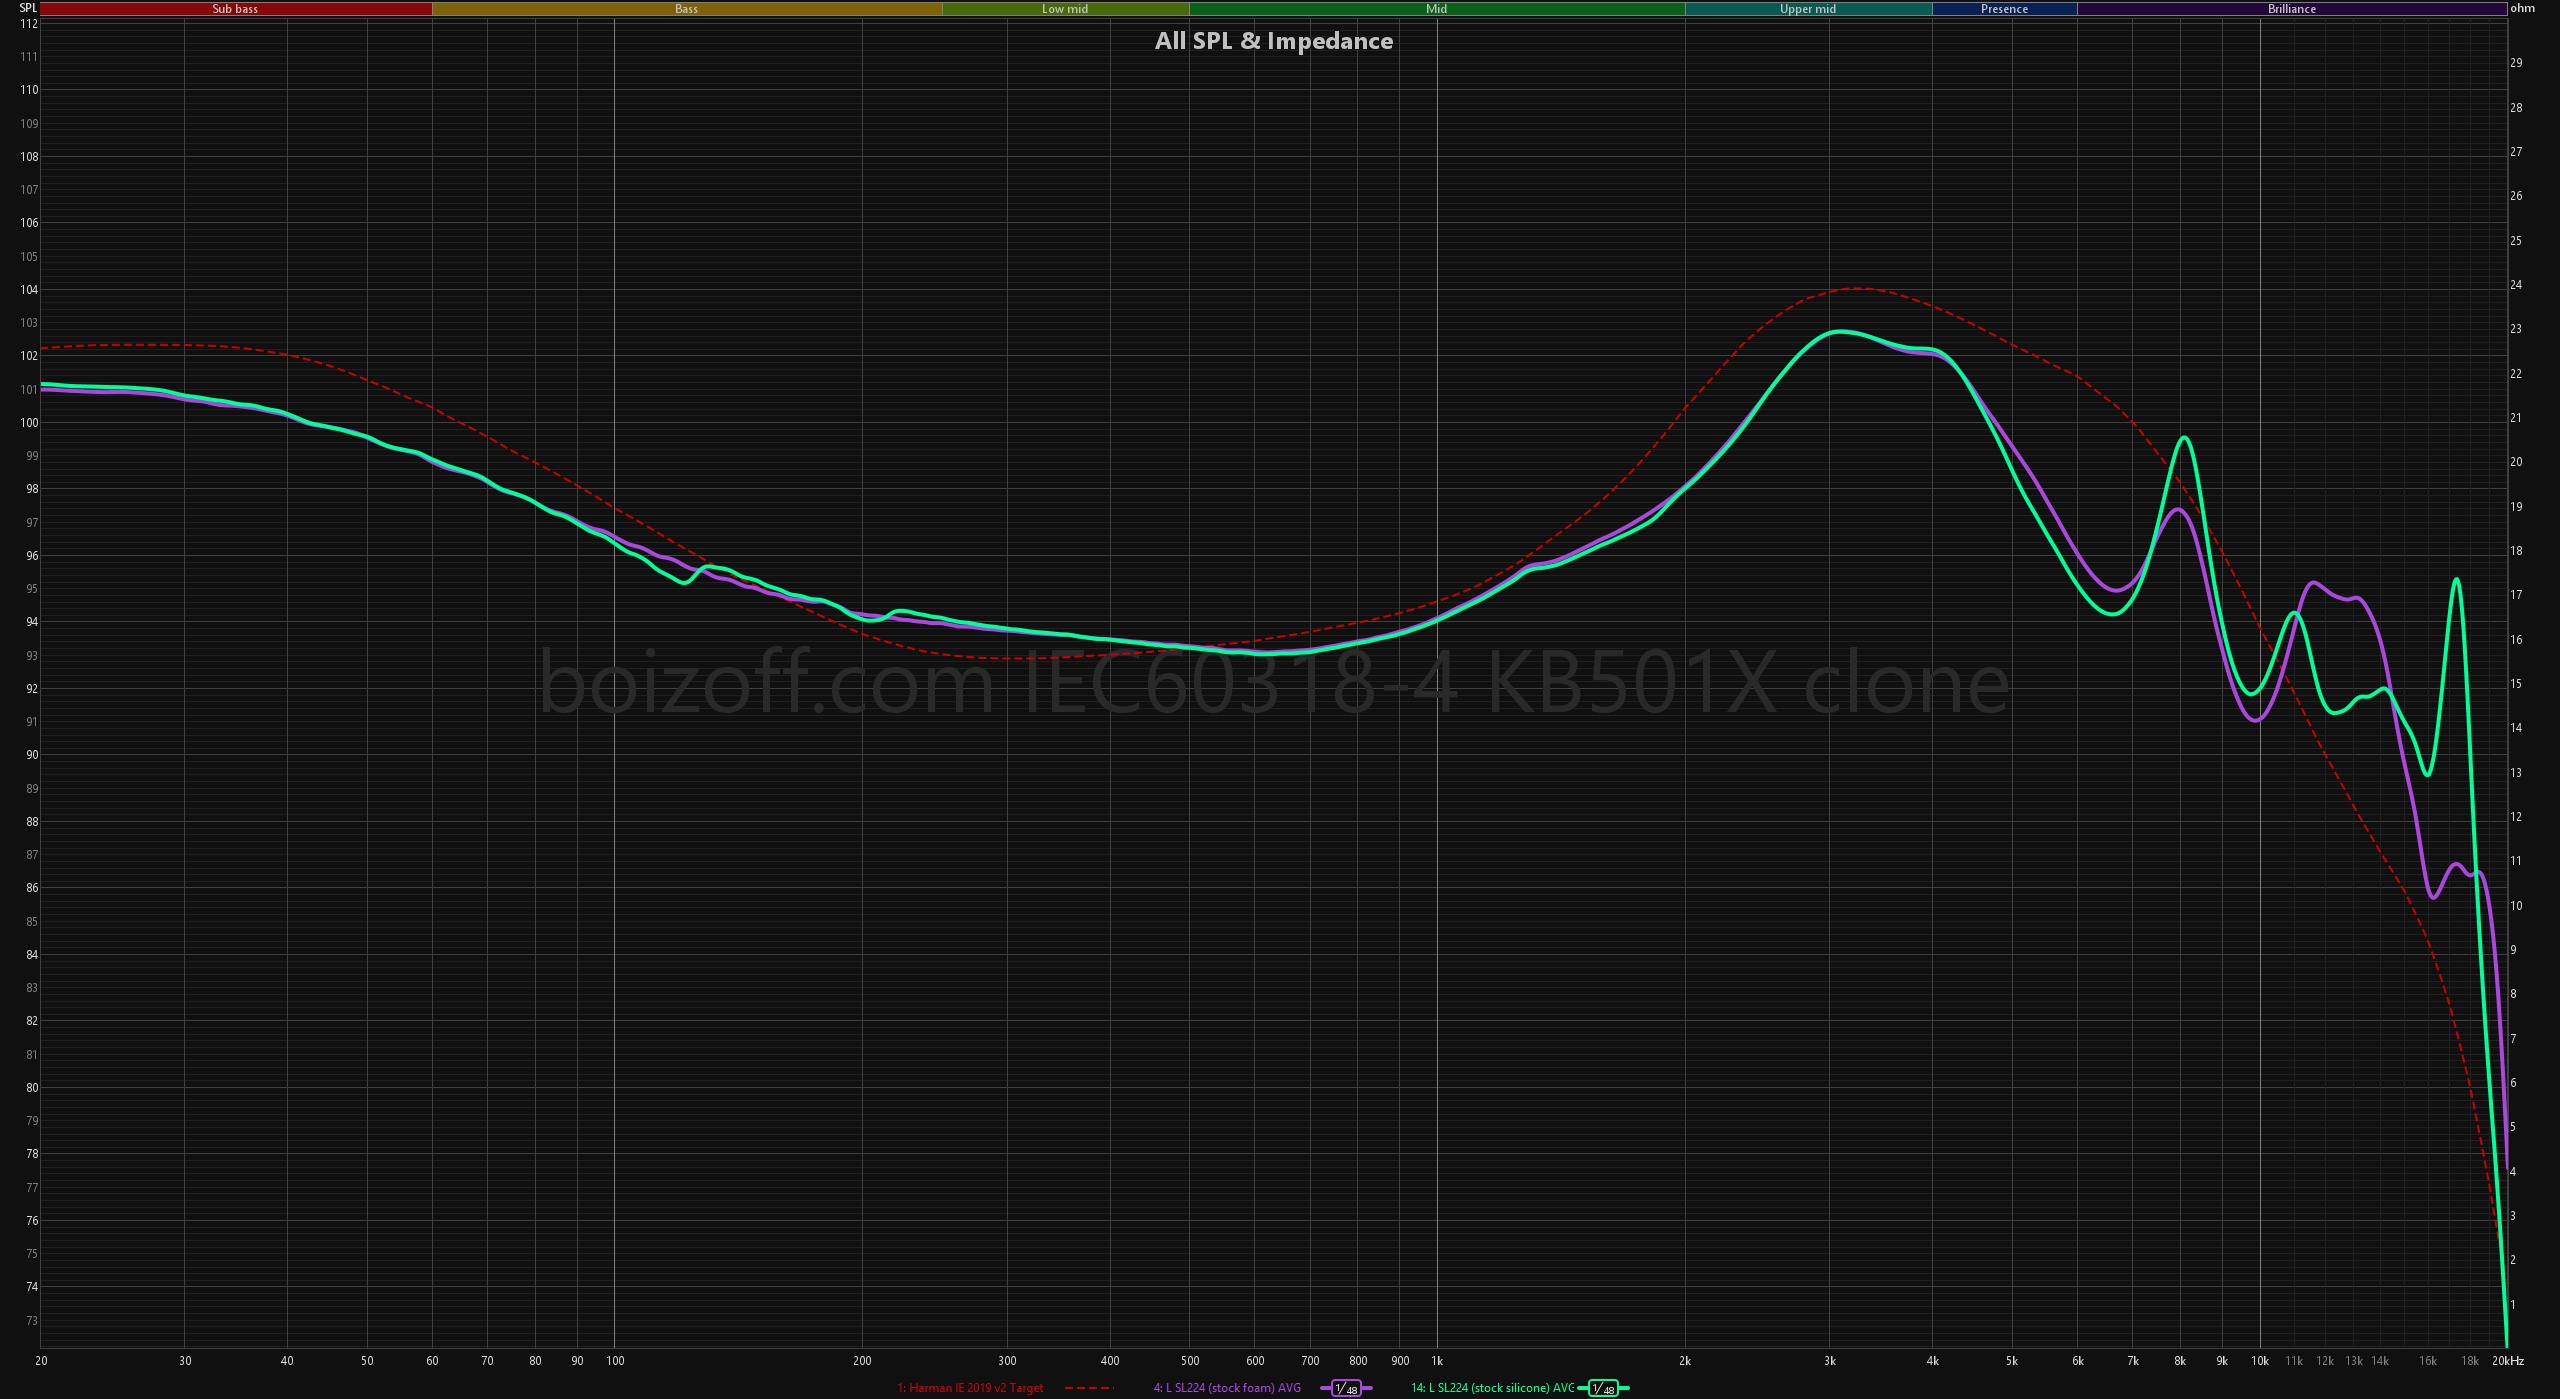The height and width of the screenshot is (1399, 2560).
Task: Click the green 1/48 smoothing icon
Action: pyautogui.click(x=1603, y=1388)
